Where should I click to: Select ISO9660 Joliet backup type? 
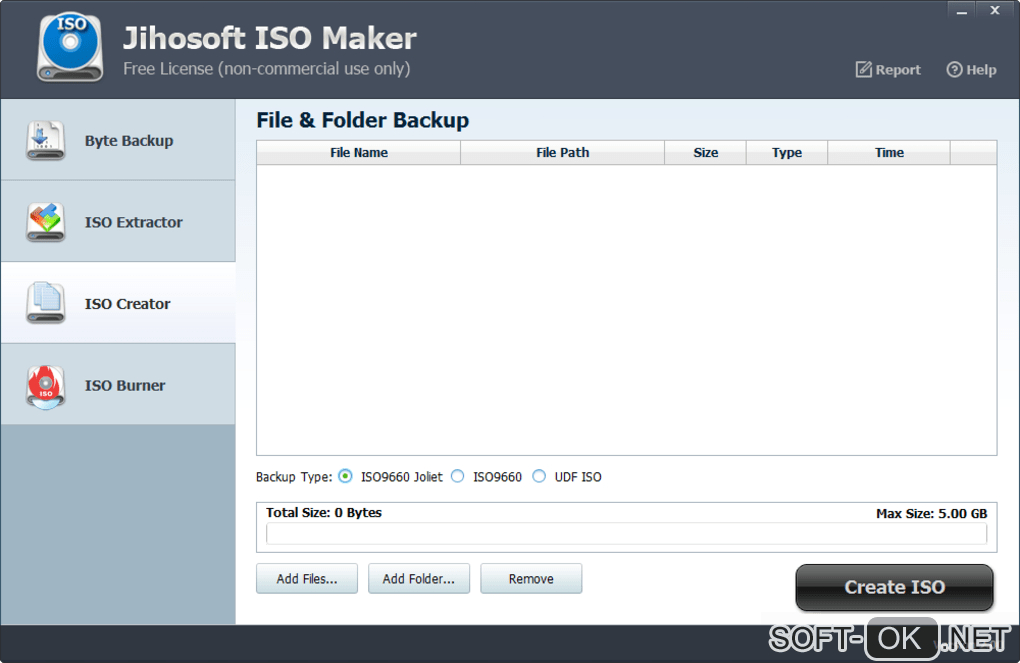click(x=345, y=476)
